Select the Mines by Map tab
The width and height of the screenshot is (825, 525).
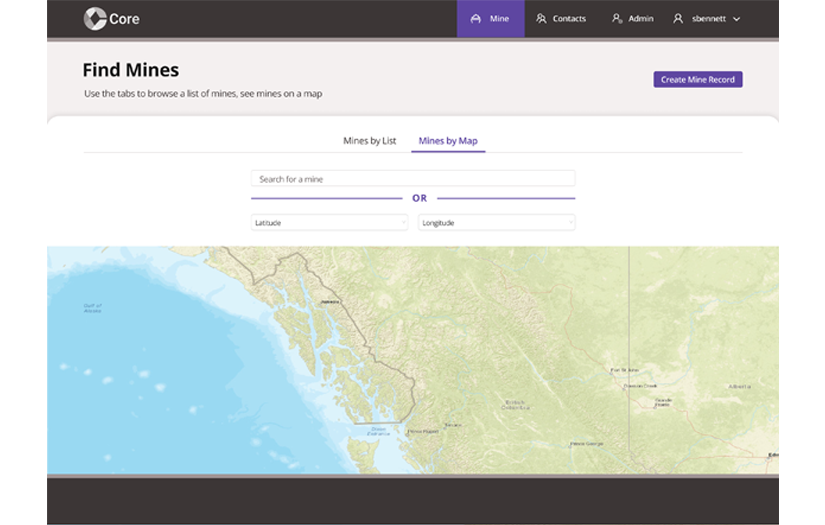pos(448,141)
